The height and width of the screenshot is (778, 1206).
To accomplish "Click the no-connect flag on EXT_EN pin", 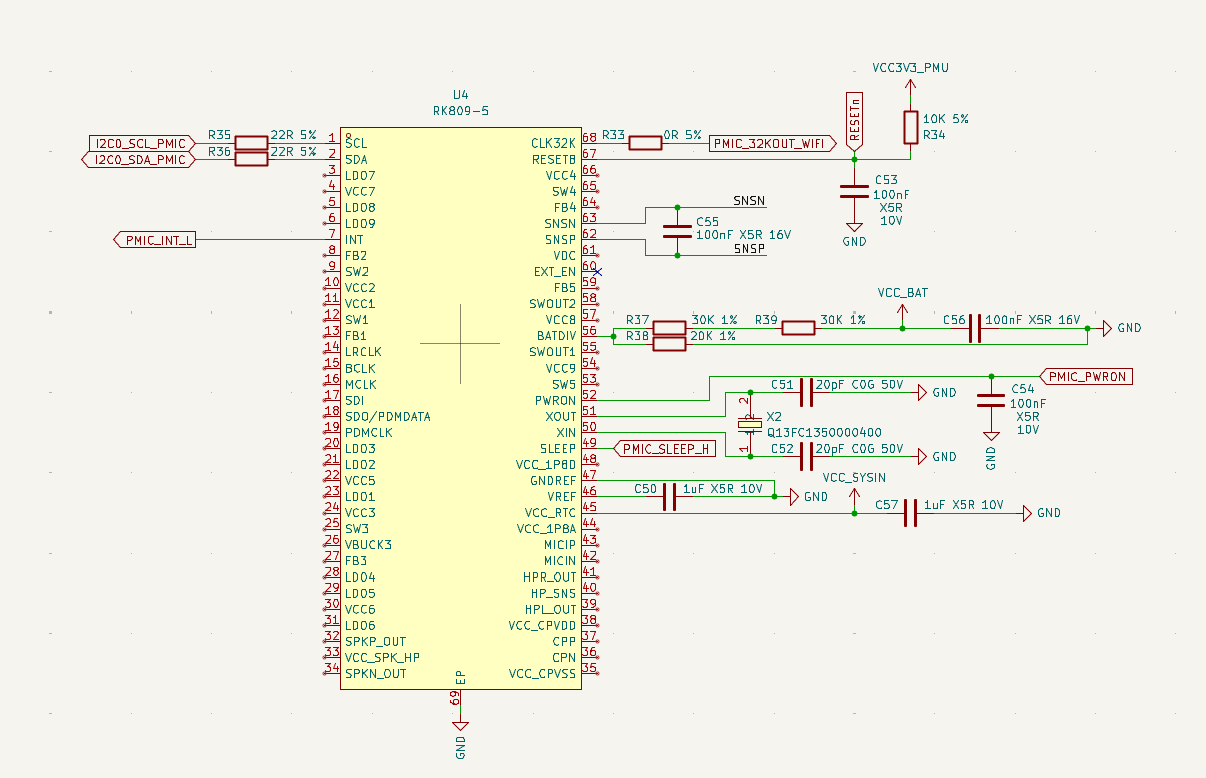I will click(x=597, y=271).
